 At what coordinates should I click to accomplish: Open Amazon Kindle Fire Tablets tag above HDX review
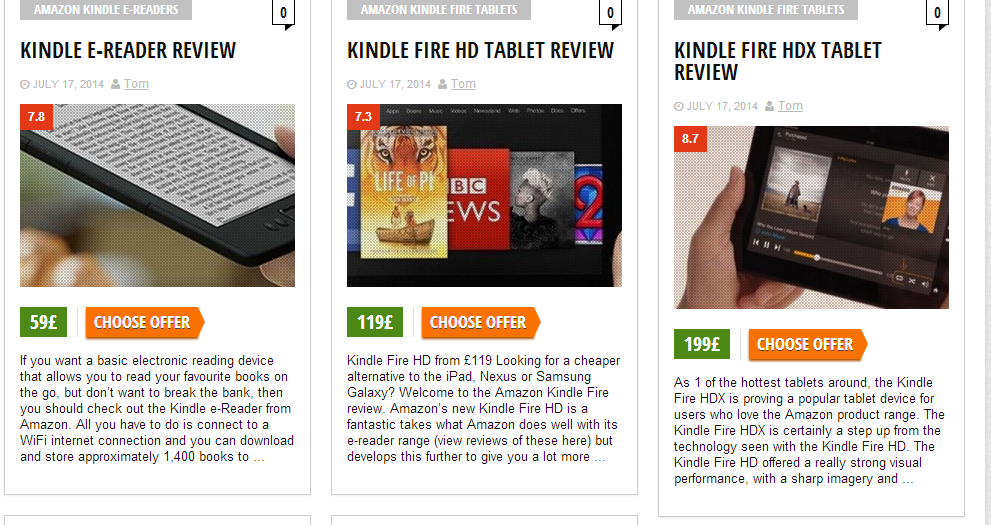click(x=765, y=9)
